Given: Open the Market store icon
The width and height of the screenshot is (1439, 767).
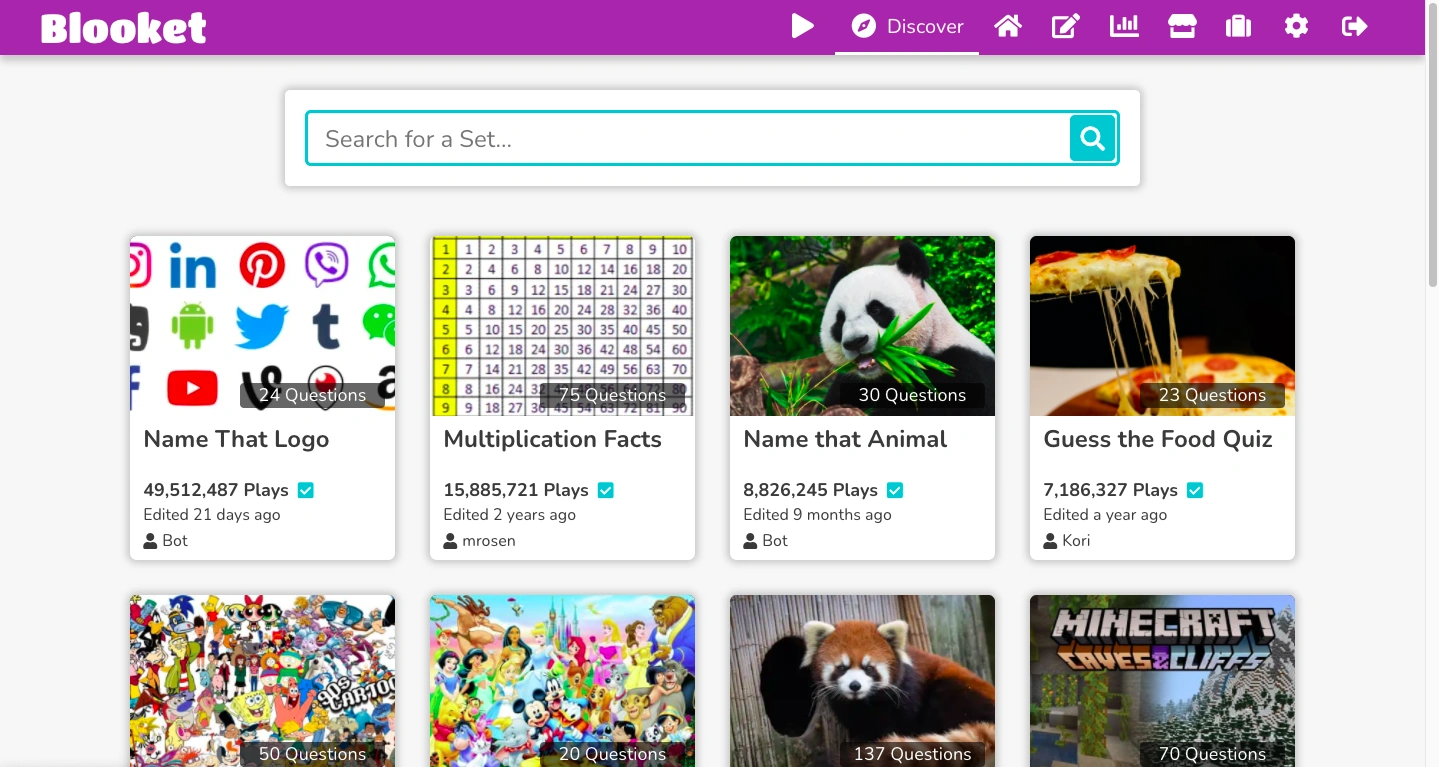Looking at the screenshot, I should (1182, 26).
